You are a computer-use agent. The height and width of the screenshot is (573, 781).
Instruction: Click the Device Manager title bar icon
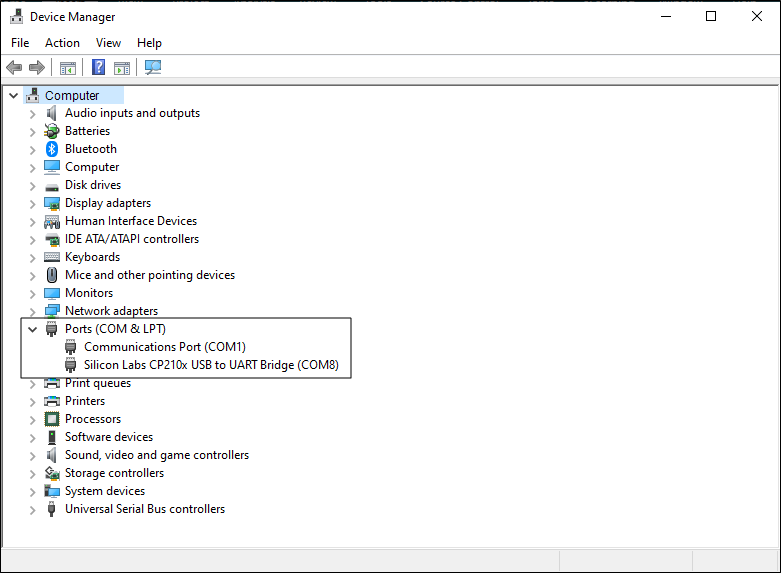(x=16, y=16)
